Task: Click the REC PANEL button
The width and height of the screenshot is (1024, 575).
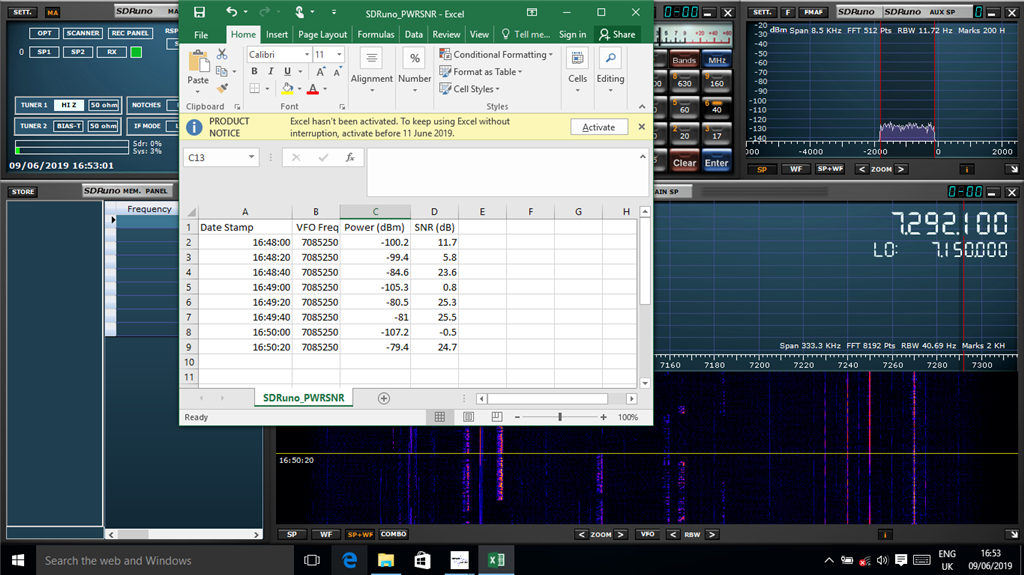Action: (130, 33)
